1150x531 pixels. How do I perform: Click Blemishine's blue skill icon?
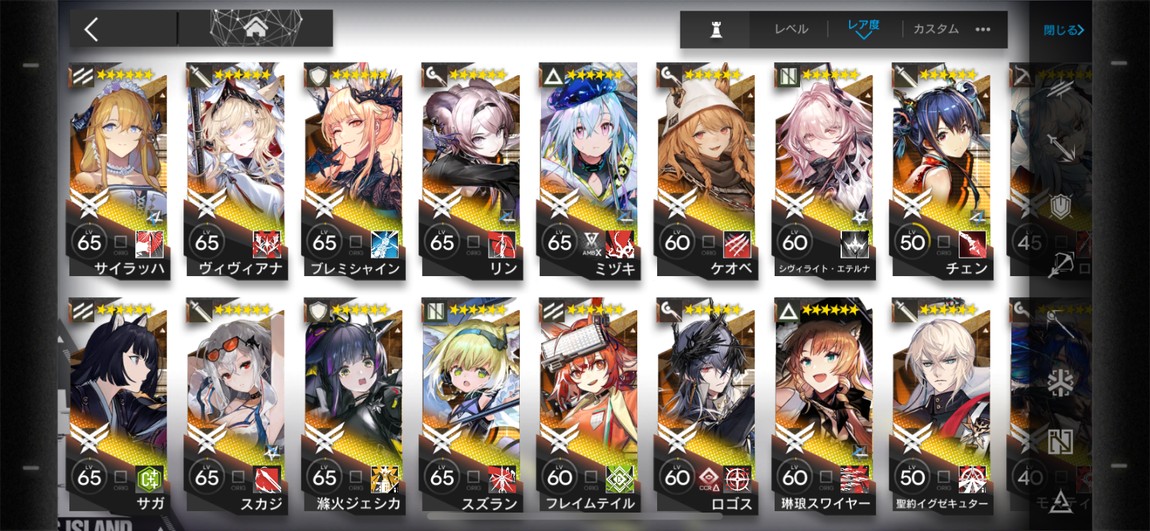tap(385, 242)
